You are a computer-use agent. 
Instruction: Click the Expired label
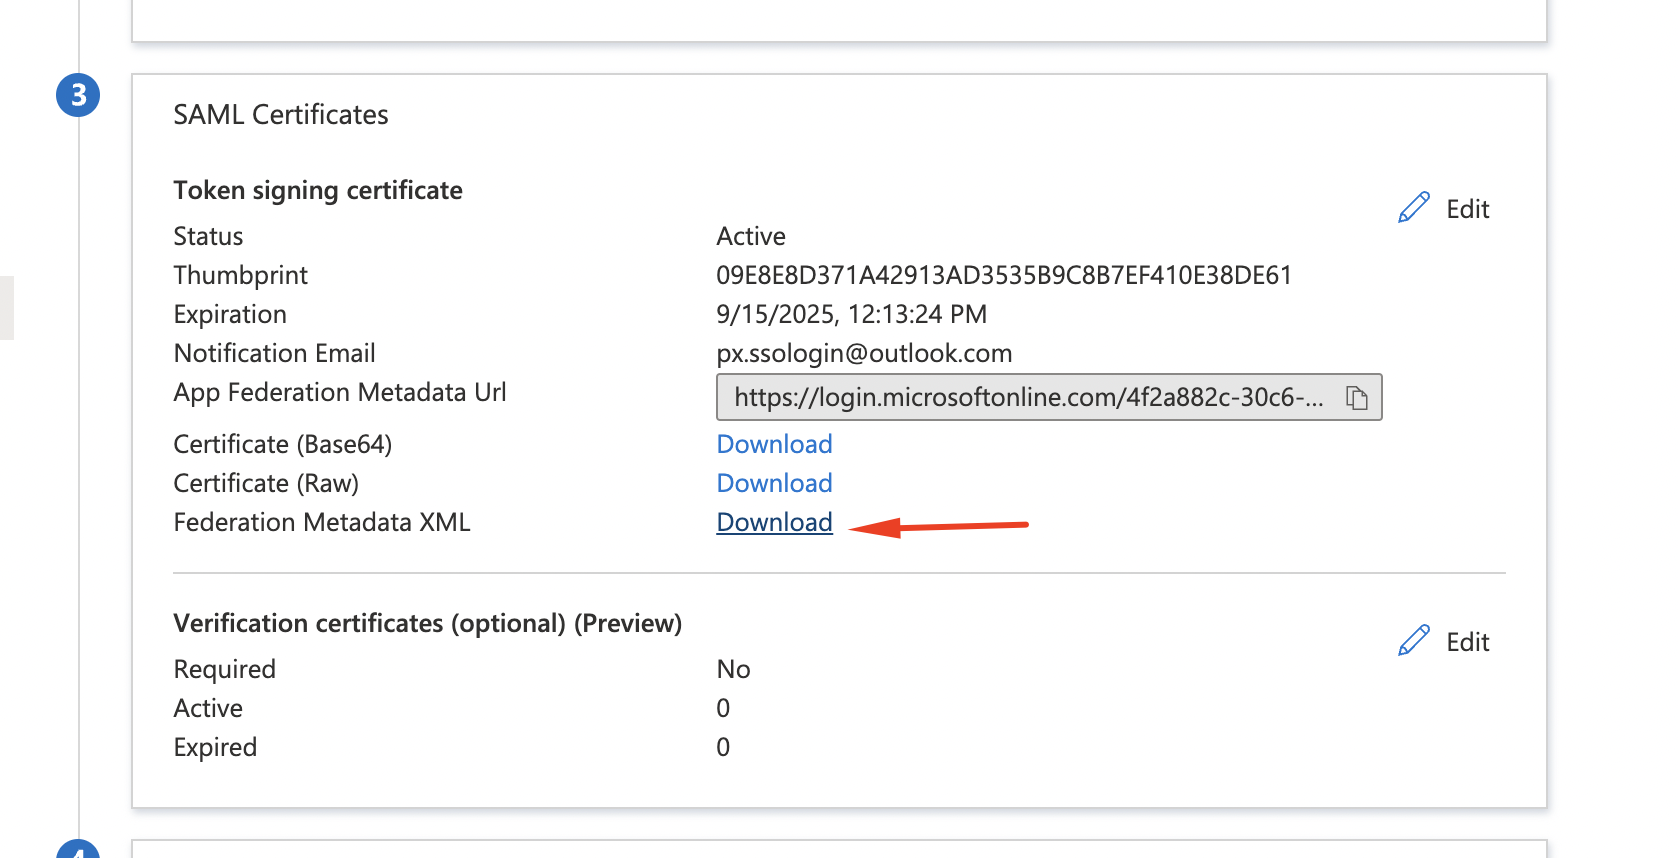click(215, 747)
